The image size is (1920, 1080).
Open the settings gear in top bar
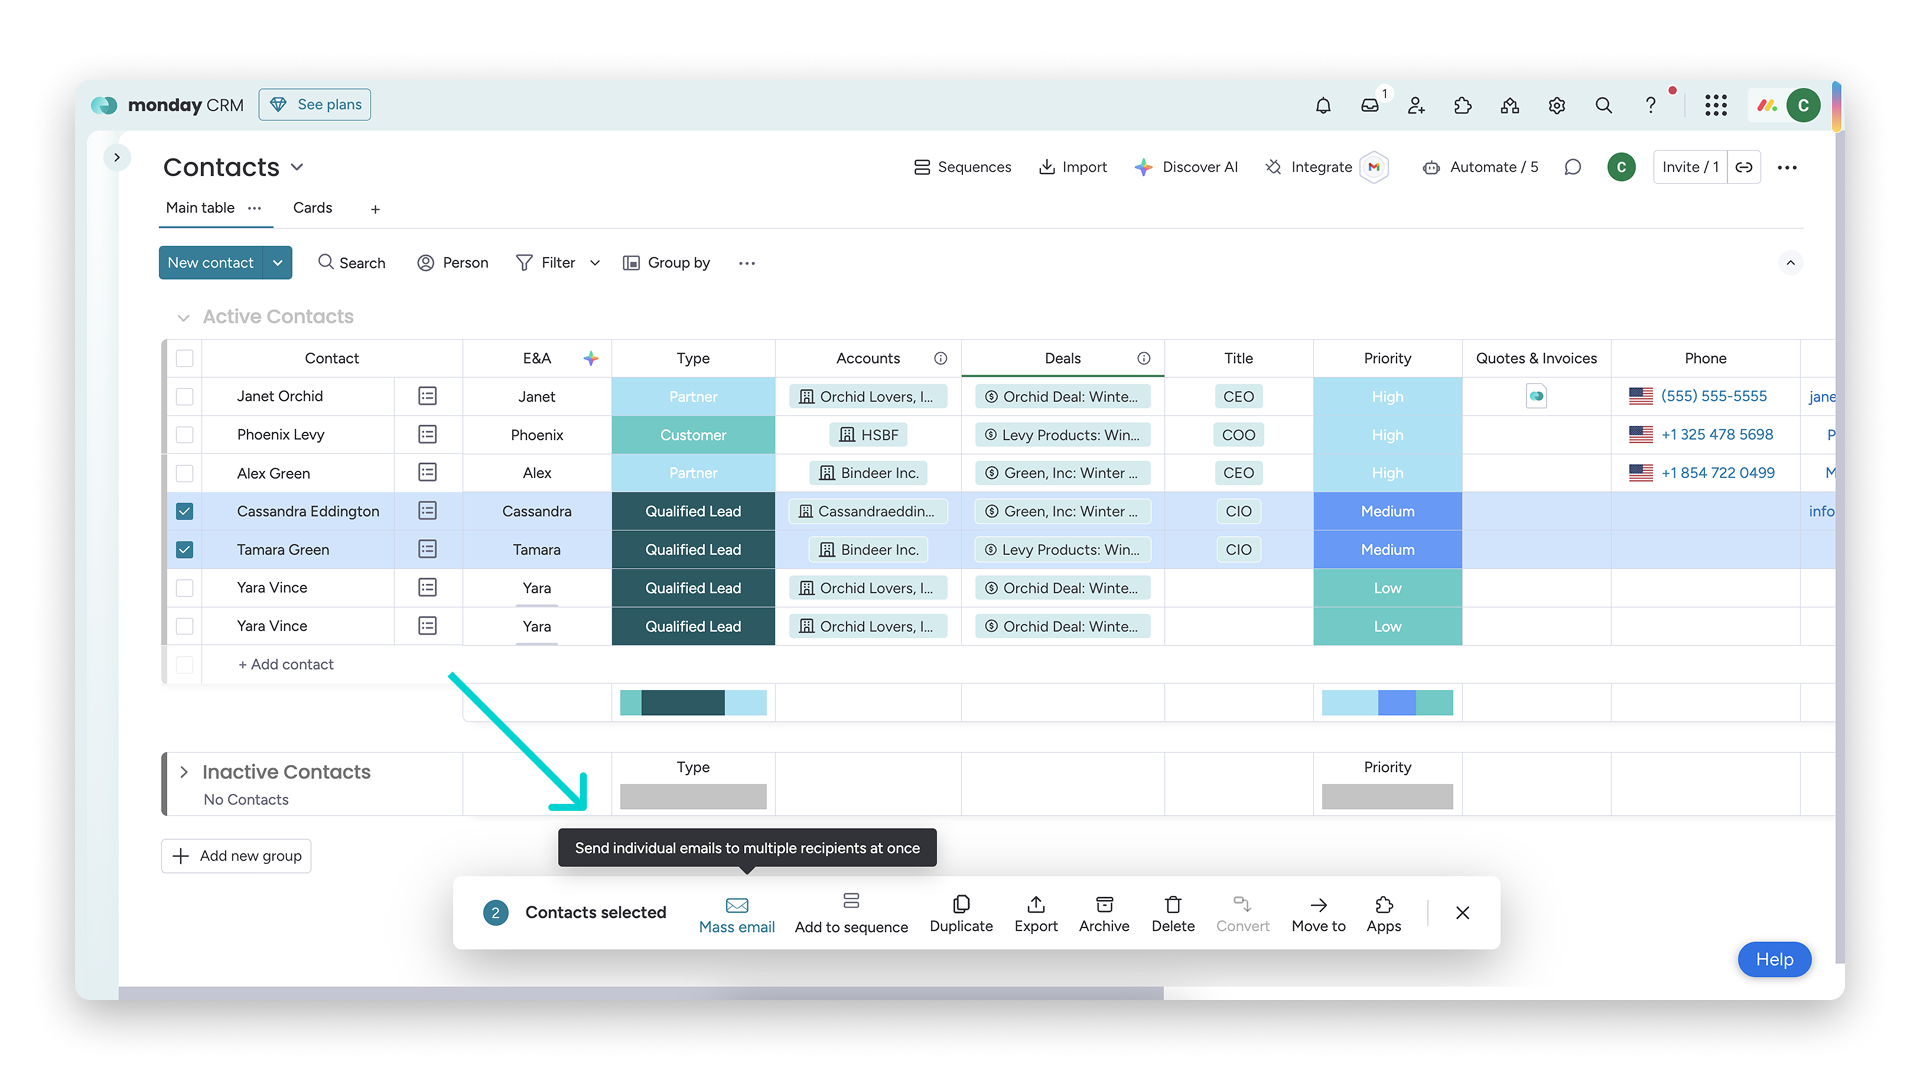(x=1557, y=105)
